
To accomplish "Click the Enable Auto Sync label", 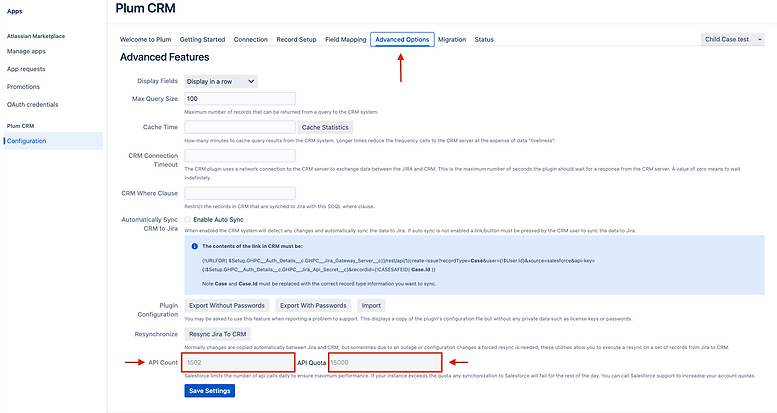I will click(x=219, y=220).
